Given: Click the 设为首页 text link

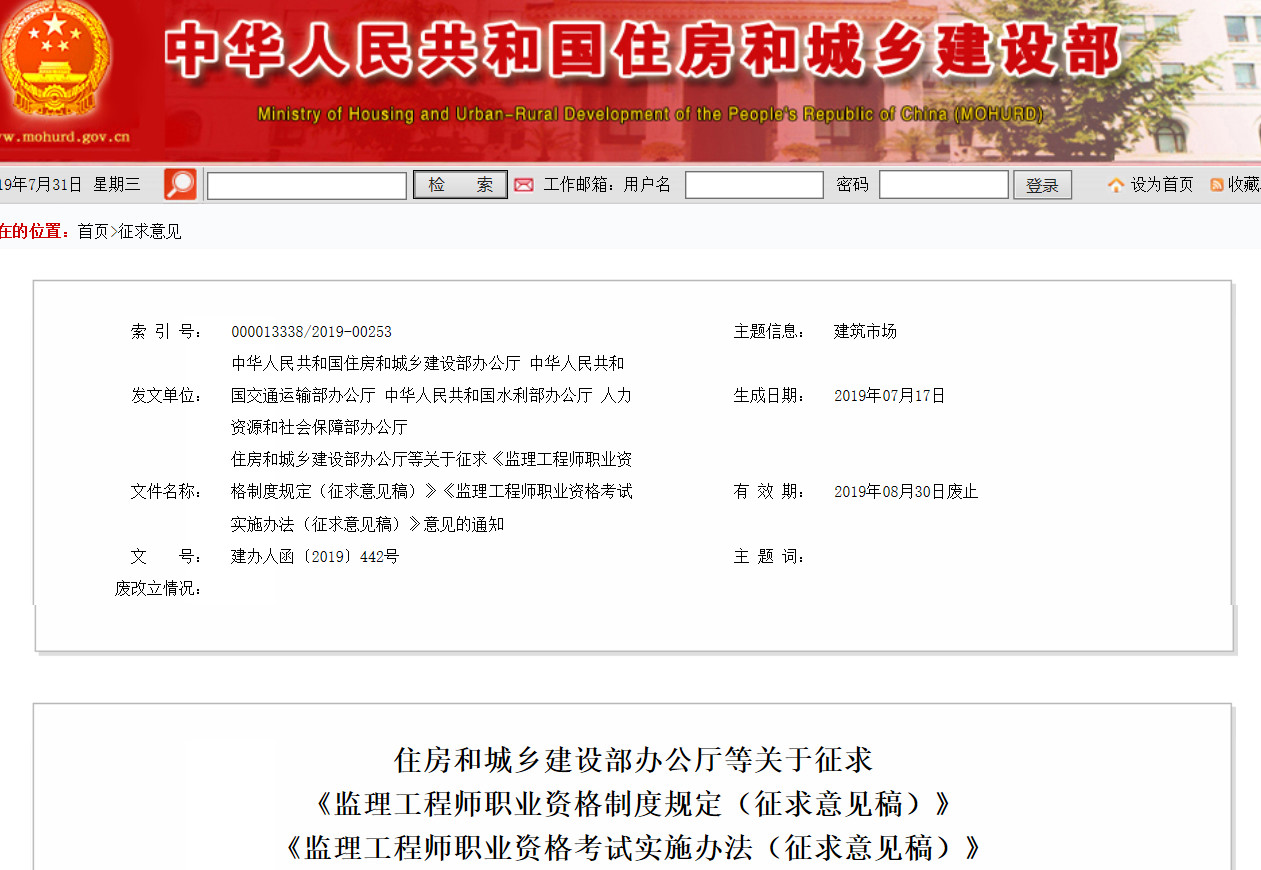Looking at the screenshot, I should [x=1162, y=185].
